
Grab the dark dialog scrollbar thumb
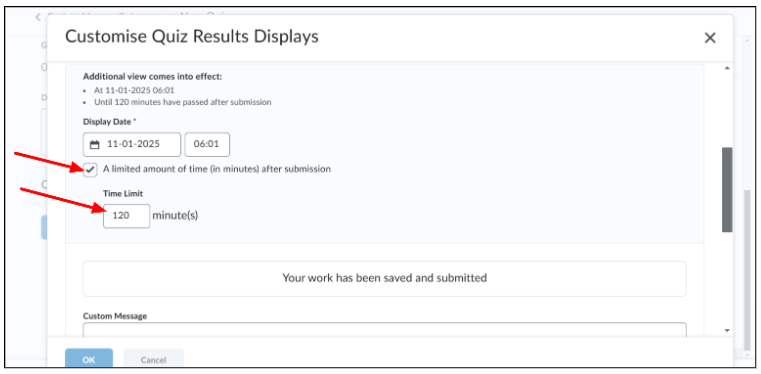(727, 190)
